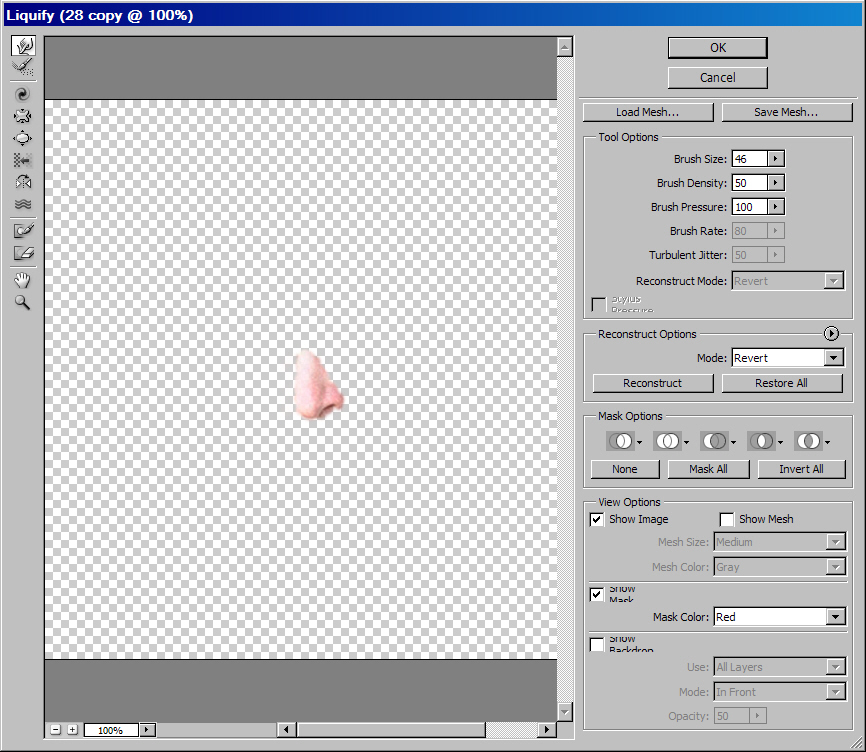Image resolution: width=866 pixels, height=752 pixels.
Task: Click the Brush Size input field
Action: coord(749,159)
